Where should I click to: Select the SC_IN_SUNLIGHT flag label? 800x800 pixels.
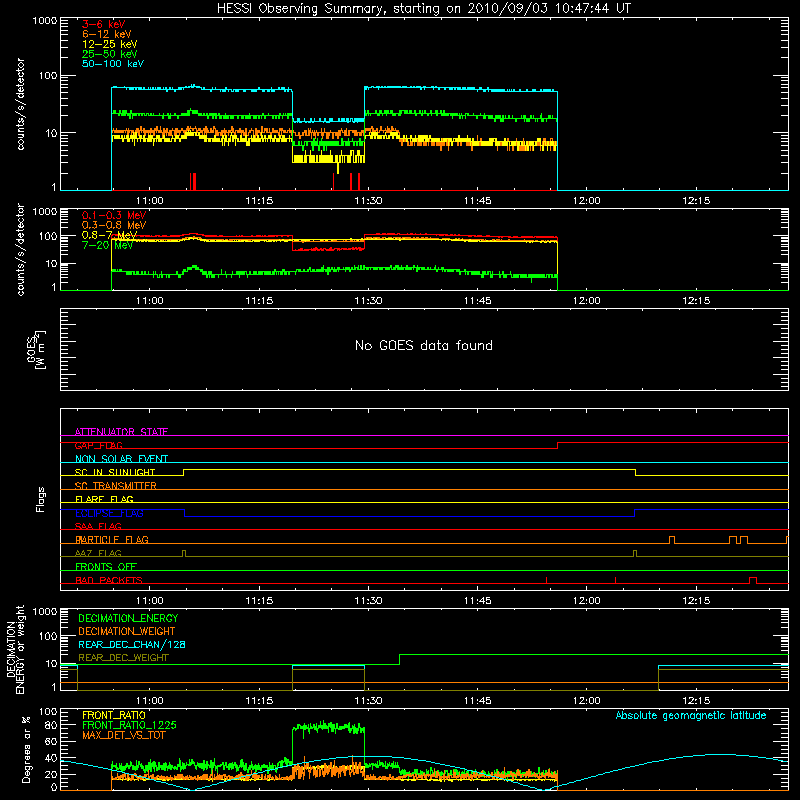coord(115,472)
